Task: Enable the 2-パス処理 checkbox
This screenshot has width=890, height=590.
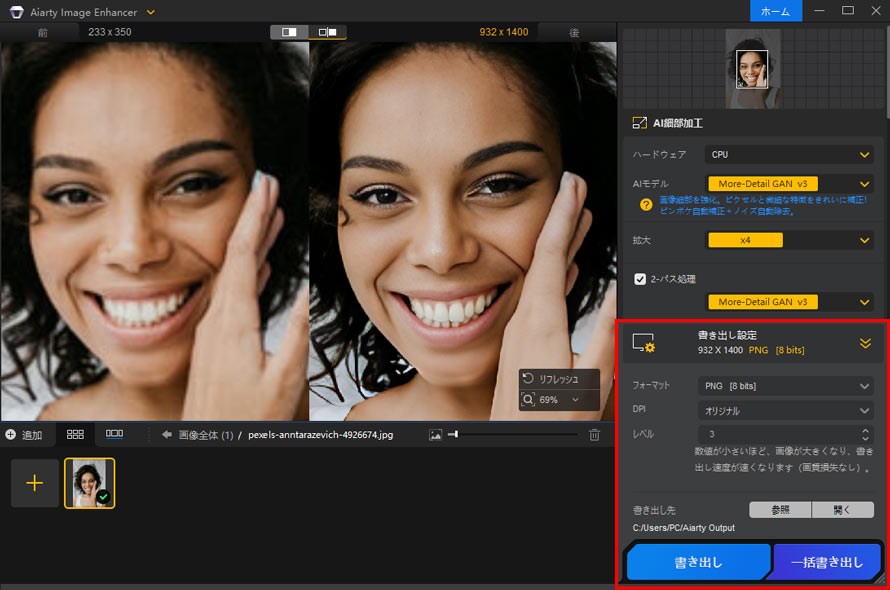Action: [640, 279]
